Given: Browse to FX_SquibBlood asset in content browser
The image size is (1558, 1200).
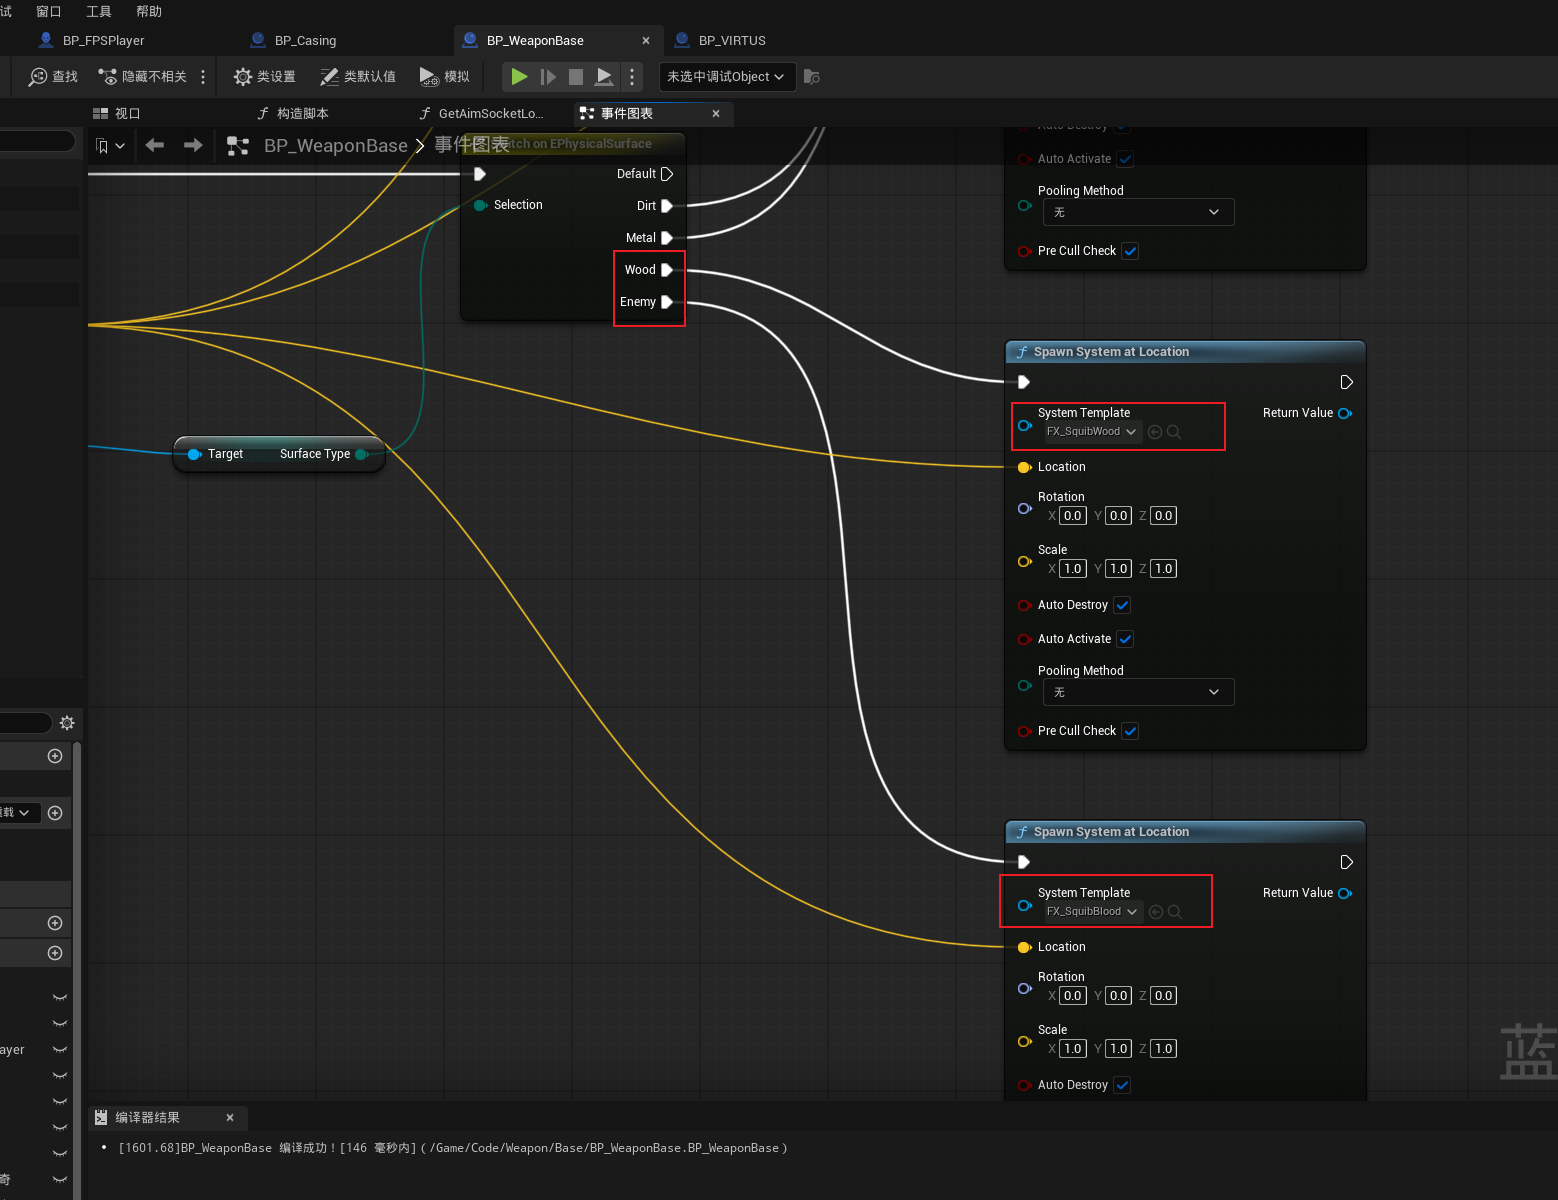Looking at the screenshot, I should pyautogui.click(x=1175, y=912).
